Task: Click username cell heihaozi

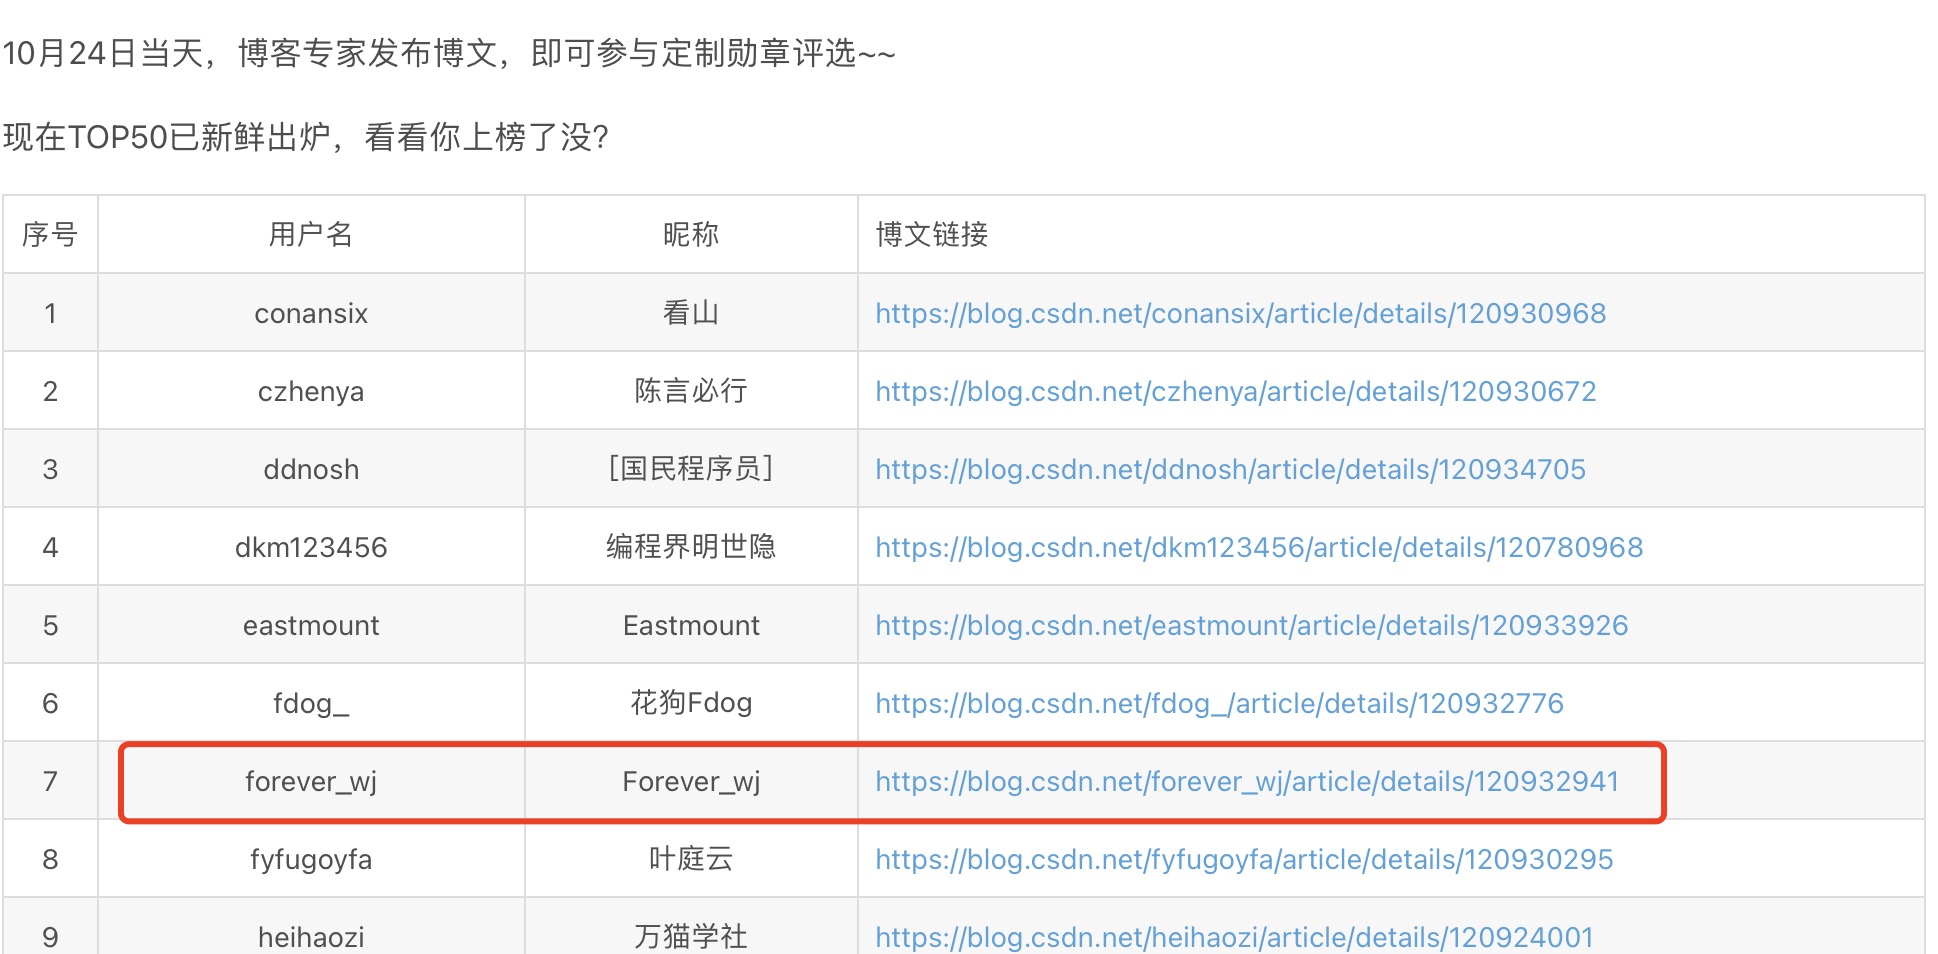Action: (x=311, y=926)
